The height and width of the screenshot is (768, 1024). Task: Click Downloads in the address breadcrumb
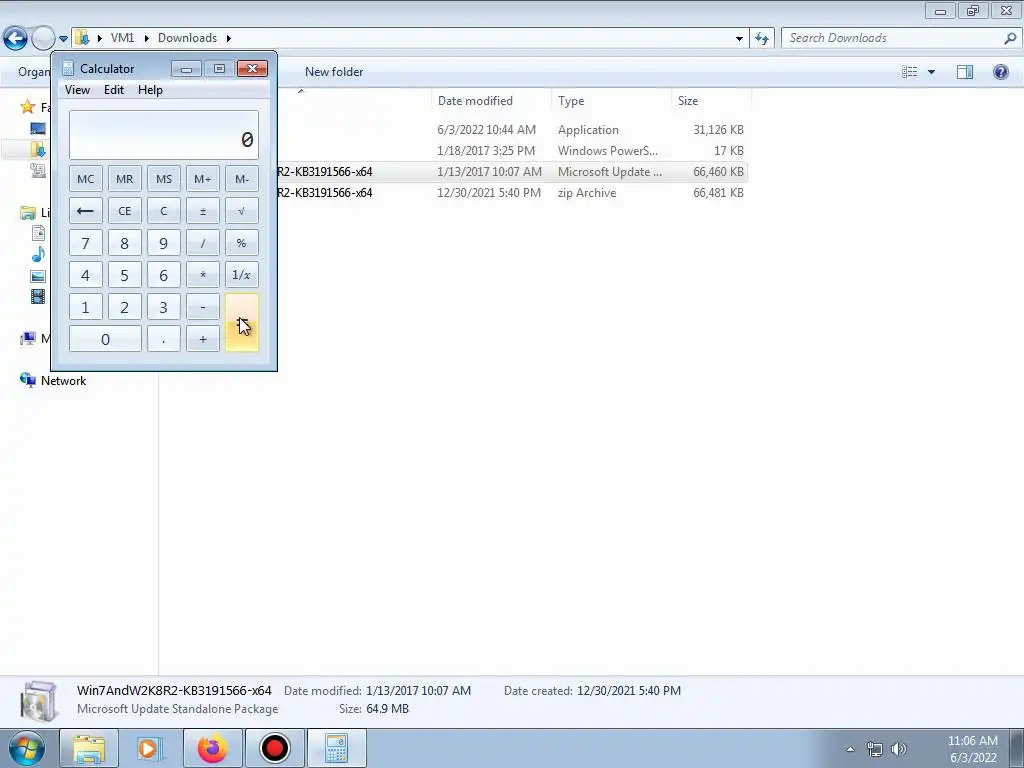(187, 38)
